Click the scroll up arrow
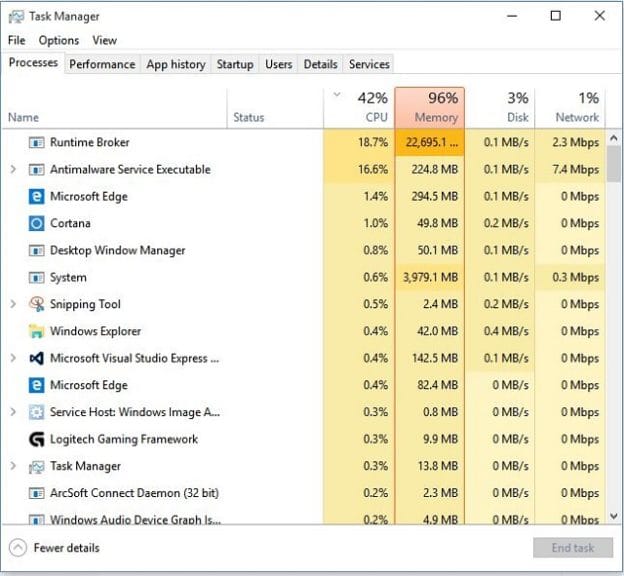This screenshot has width=624, height=576. pos(614,138)
